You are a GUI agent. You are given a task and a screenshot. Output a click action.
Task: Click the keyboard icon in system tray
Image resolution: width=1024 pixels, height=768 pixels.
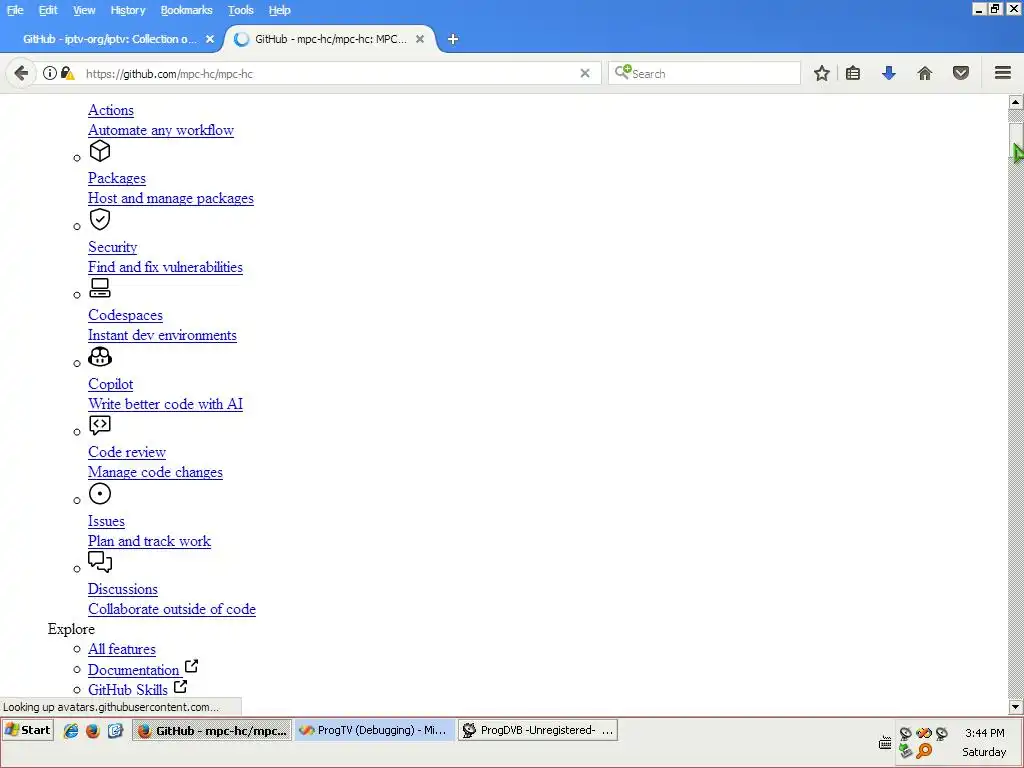(886, 743)
